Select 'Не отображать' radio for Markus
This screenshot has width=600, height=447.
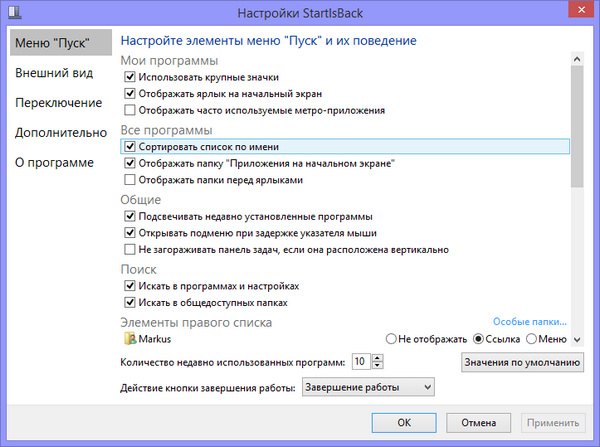(x=392, y=340)
